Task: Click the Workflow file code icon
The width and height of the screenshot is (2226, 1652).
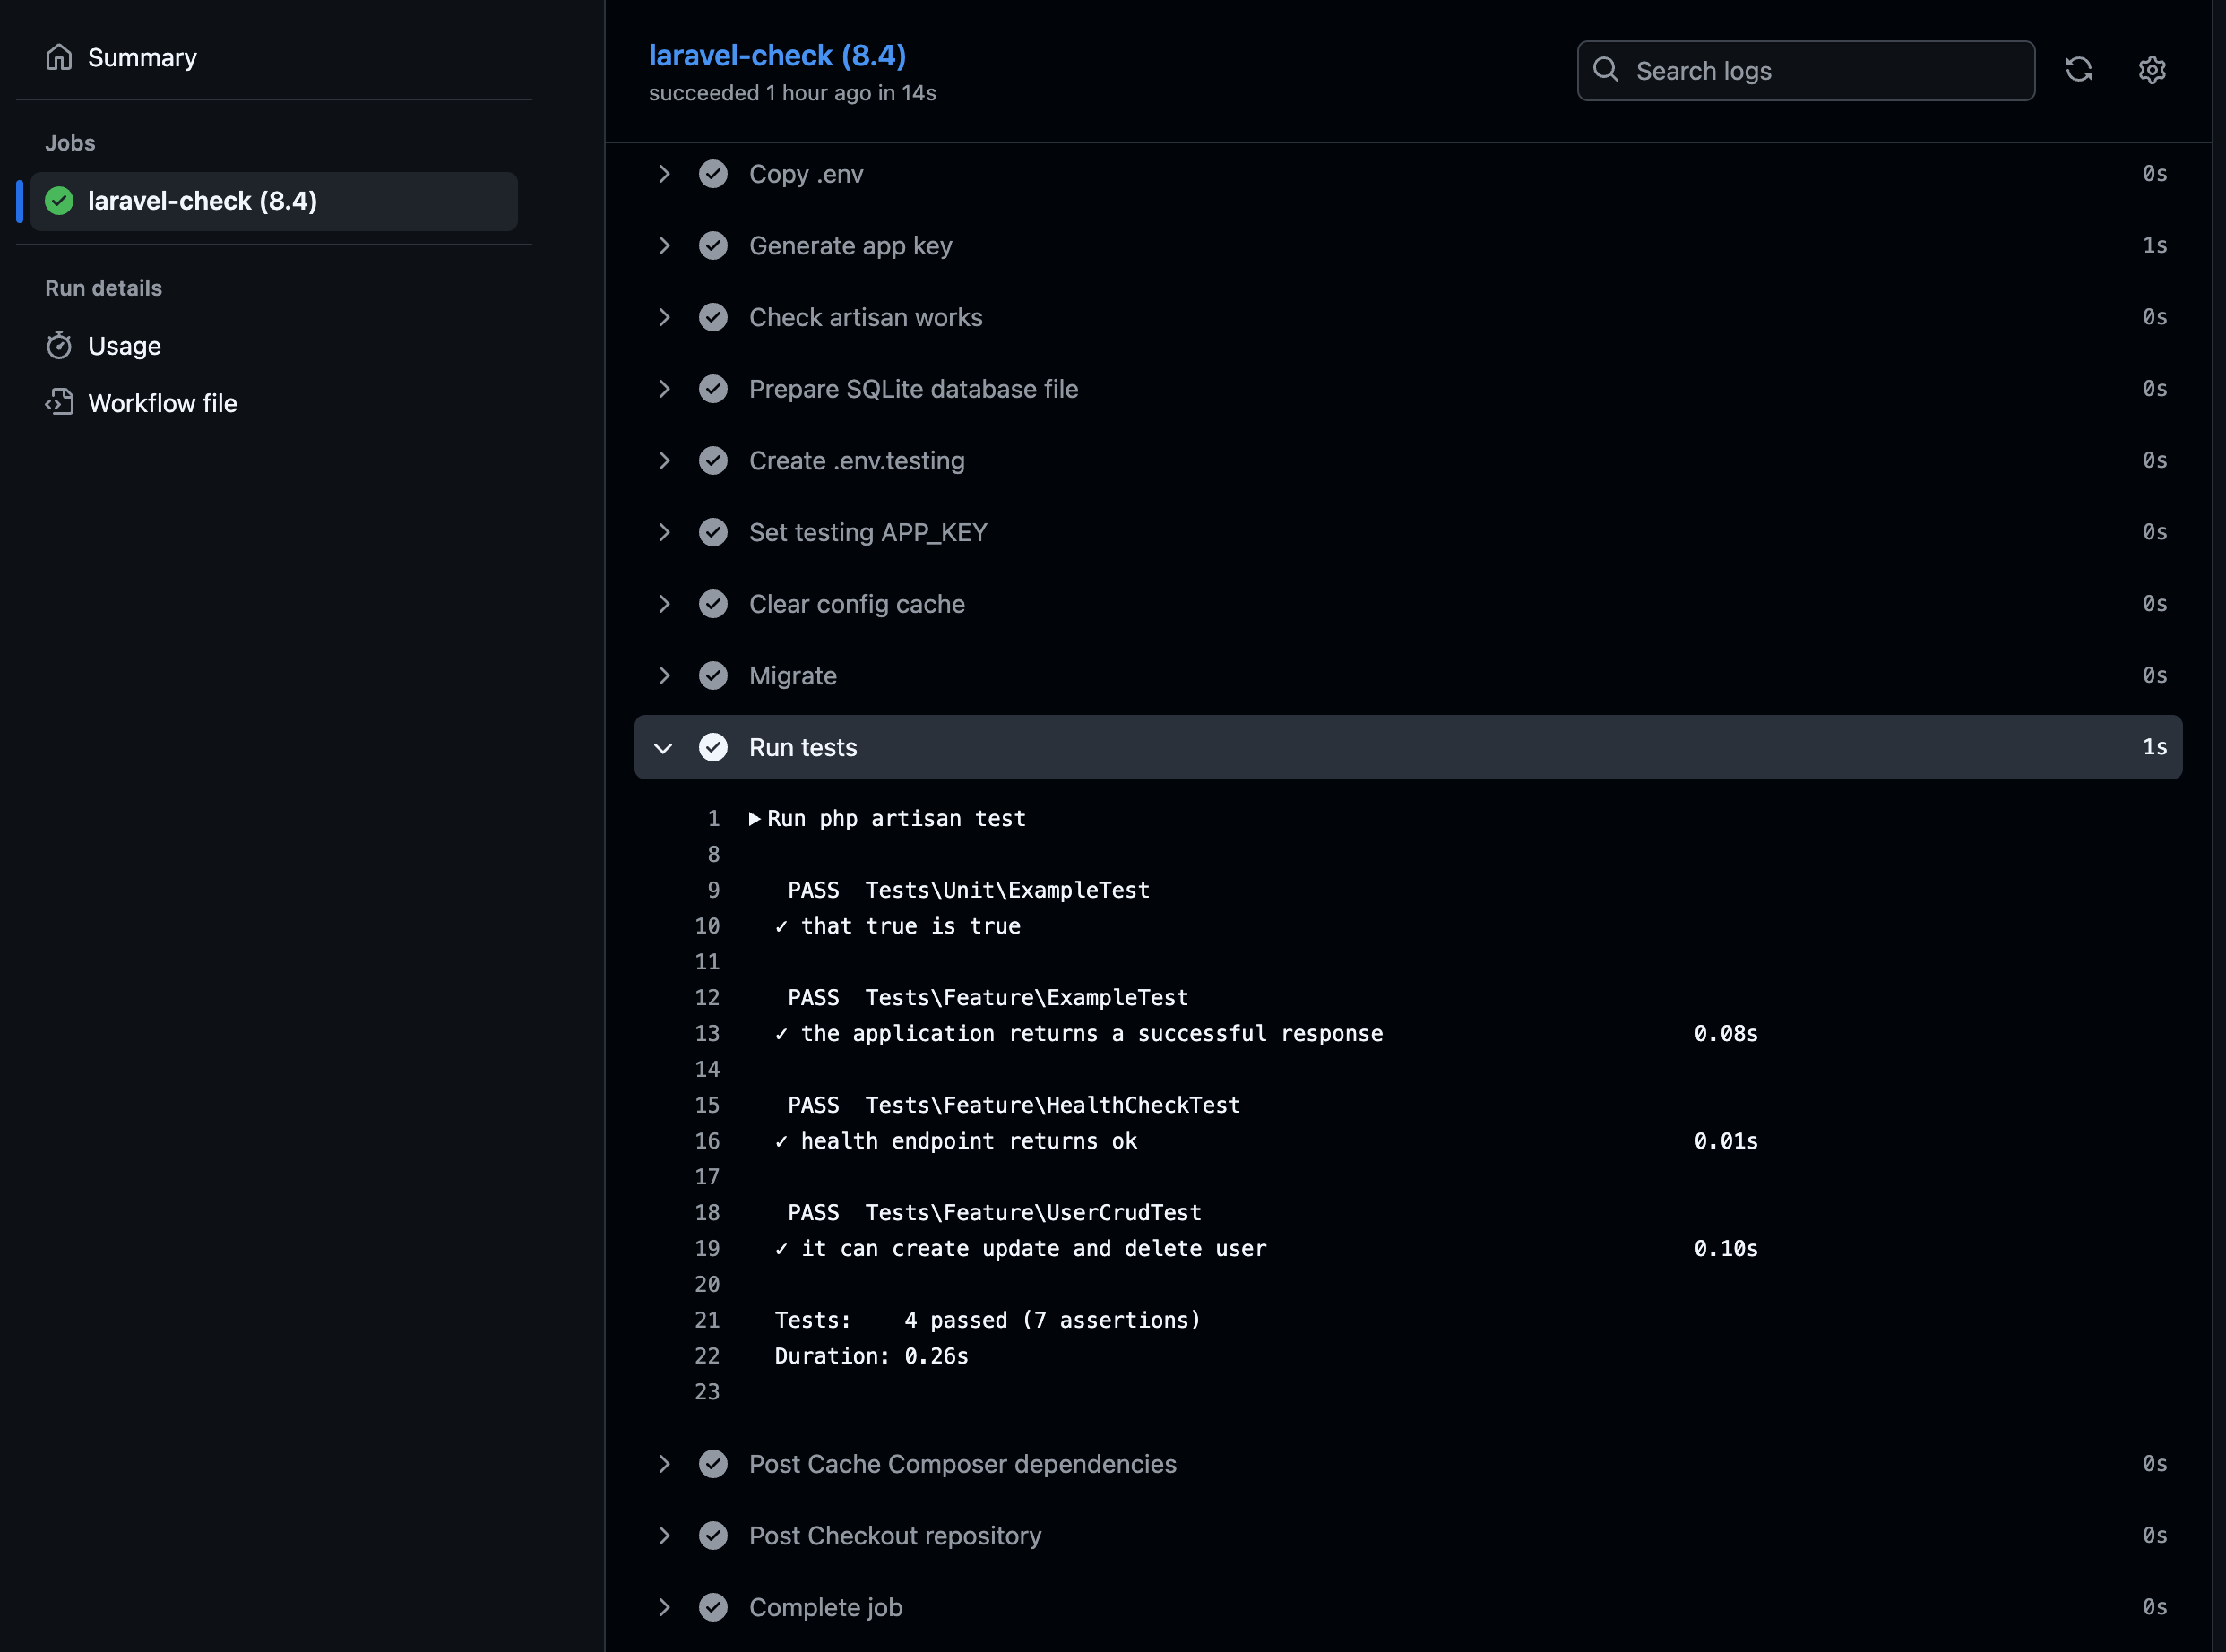Action: coord(60,402)
